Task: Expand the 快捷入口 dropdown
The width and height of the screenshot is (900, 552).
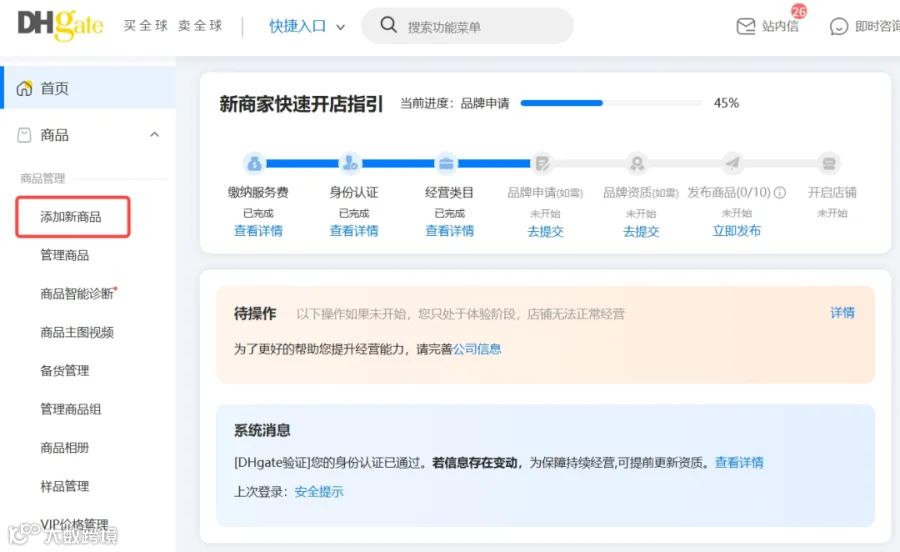Action: click(307, 26)
